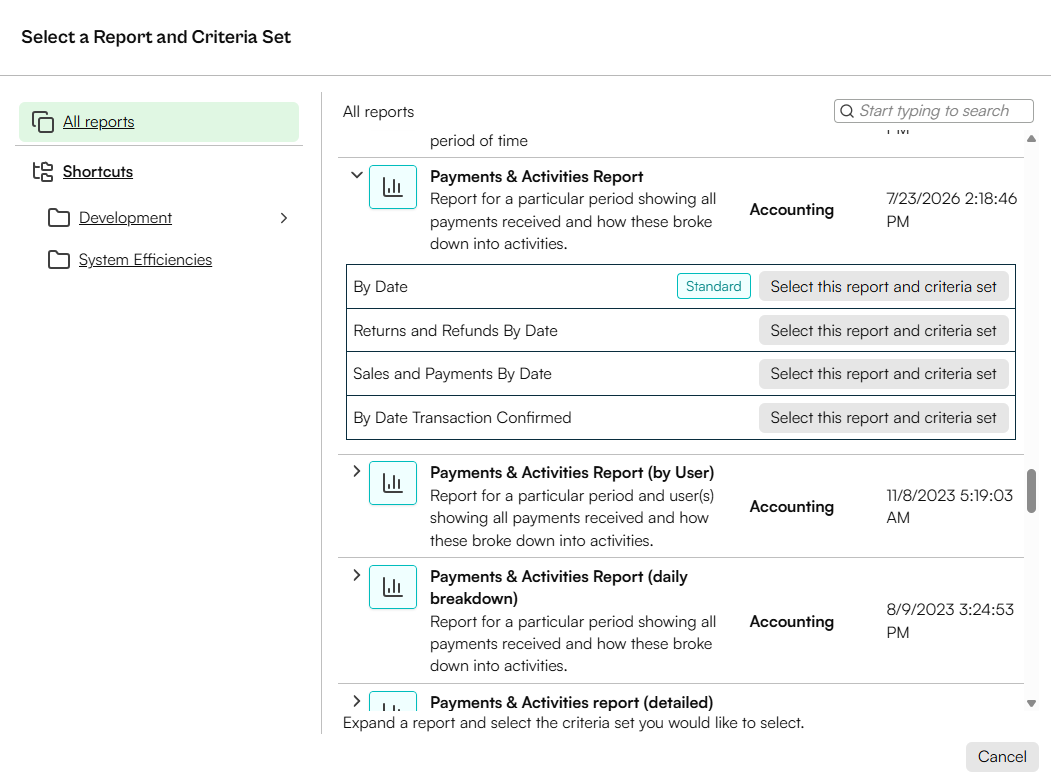The height and width of the screenshot is (783, 1051).
Task: Click the Payments & Activities Report (by User) title
Action: pos(572,473)
